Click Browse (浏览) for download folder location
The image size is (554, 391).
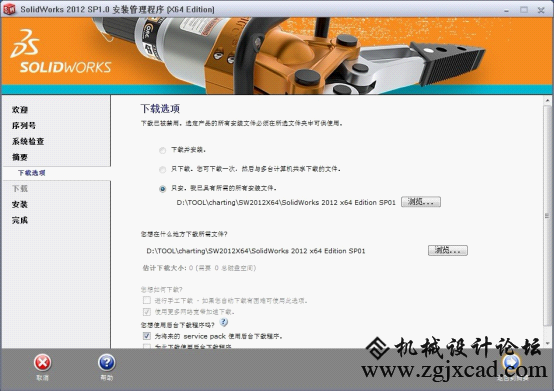[448, 250]
